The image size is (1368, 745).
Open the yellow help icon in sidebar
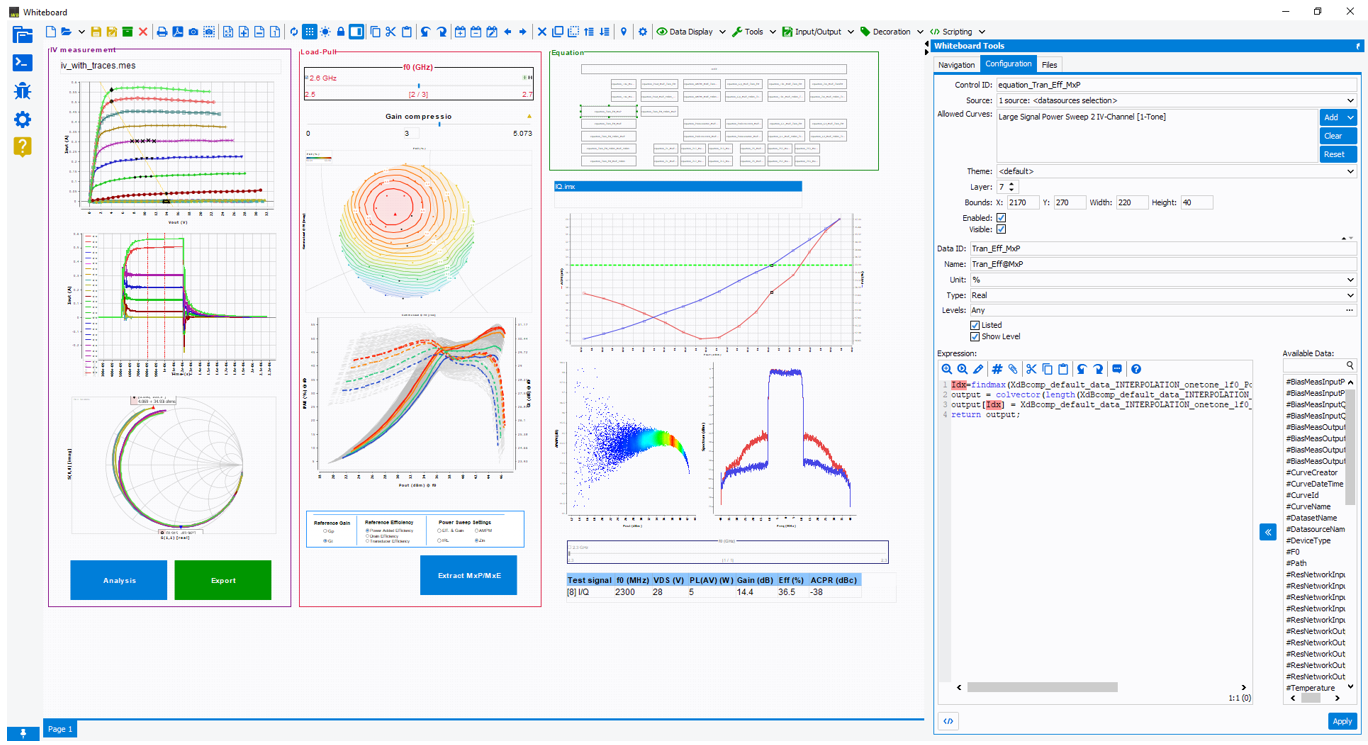(22, 146)
